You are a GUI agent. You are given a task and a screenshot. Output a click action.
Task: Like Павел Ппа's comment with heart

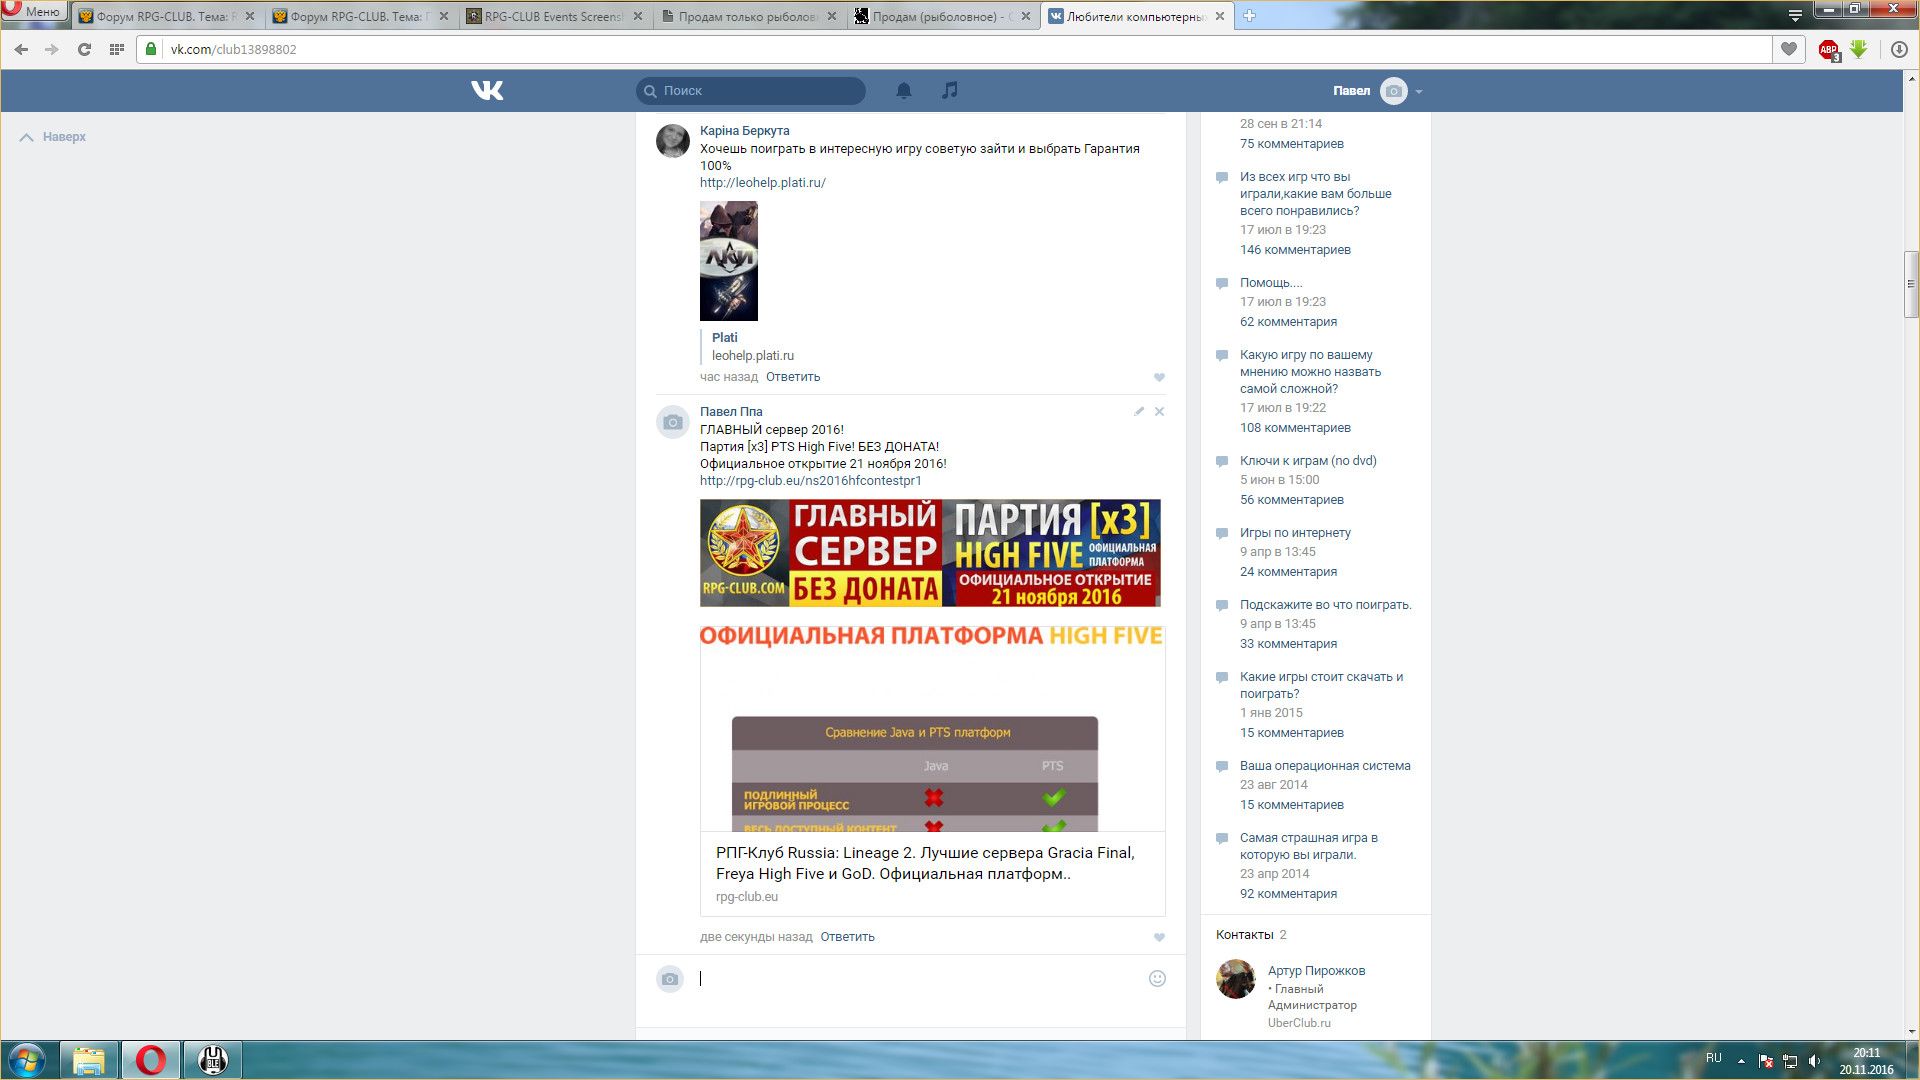pyautogui.click(x=1159, y=937)
